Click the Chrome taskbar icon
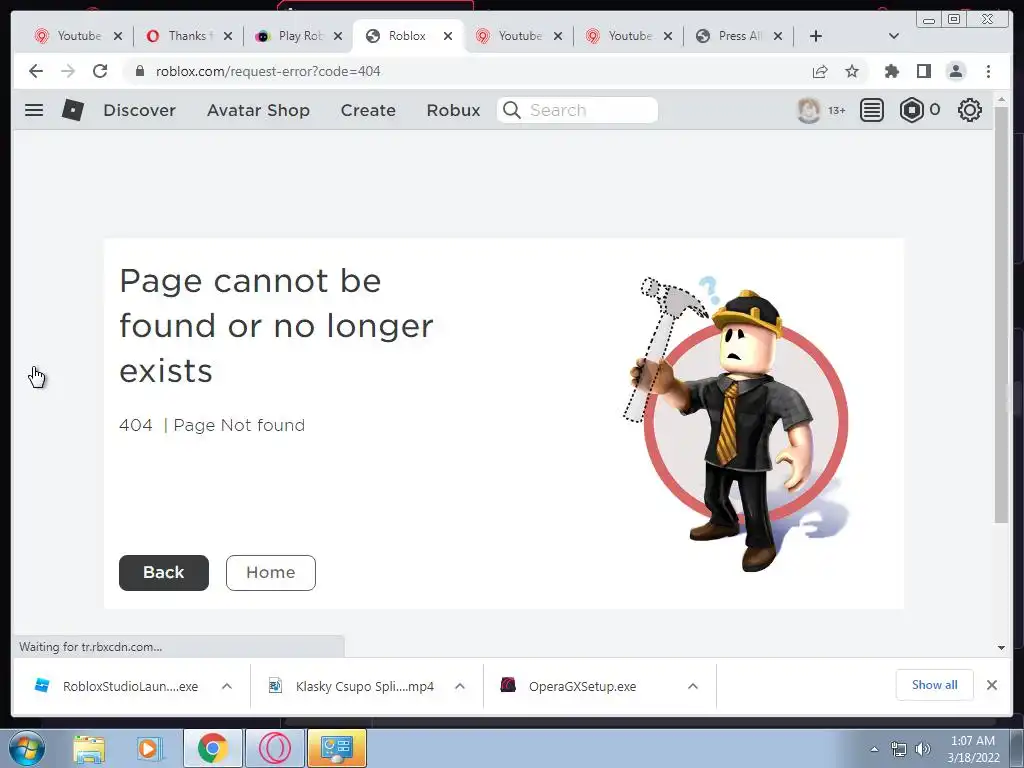This screenshot has height=768, width=1024. (212, 749)
